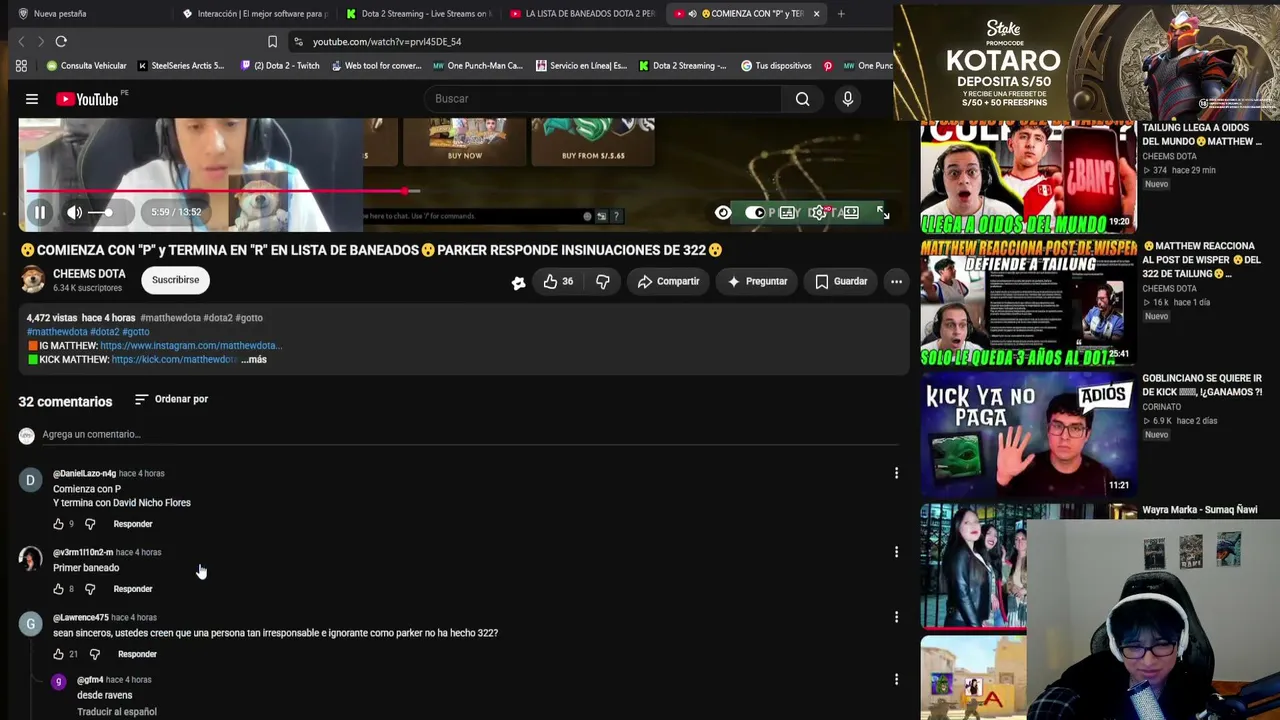Expand the description with ...más

pos(254,359)
